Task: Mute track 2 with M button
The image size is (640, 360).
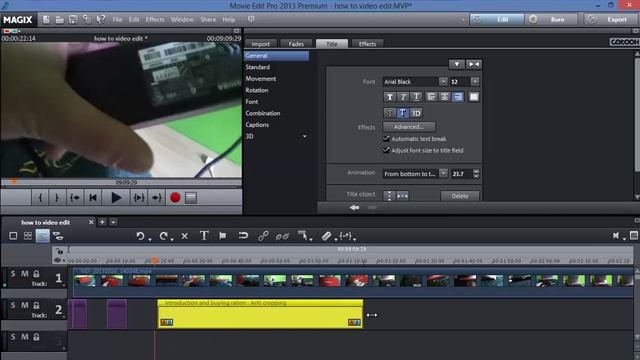Action: pos(25,305)
